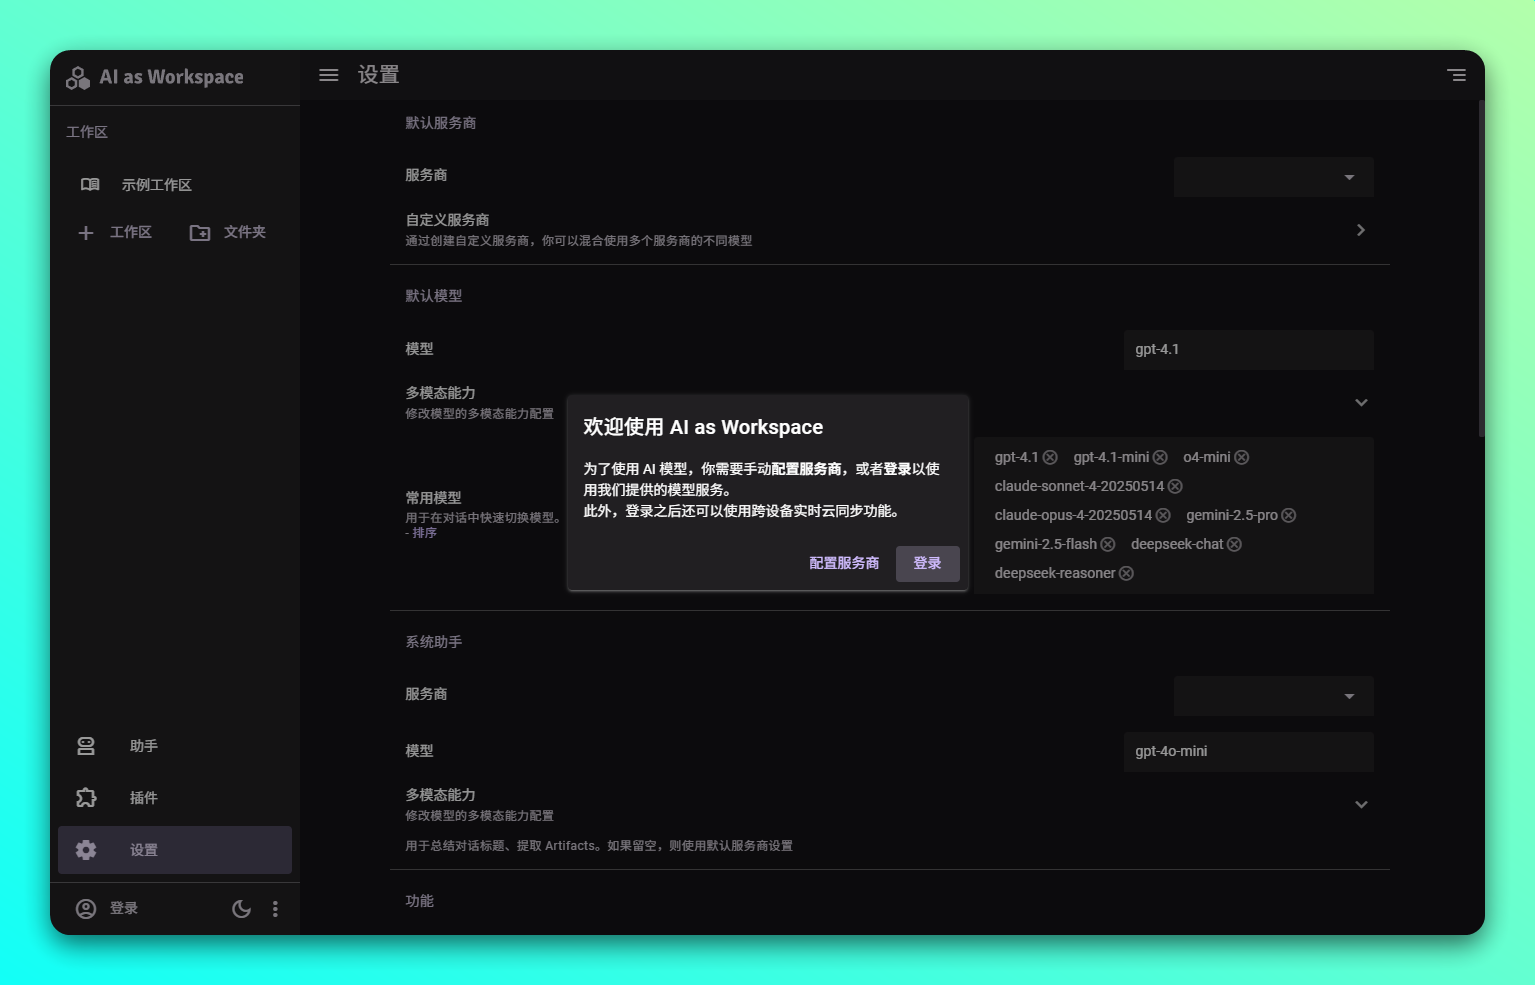Click the book icon beside 示例工作区
Image resolution: width=1535 pixels, height=985 pixels.
tap(90, 184)
